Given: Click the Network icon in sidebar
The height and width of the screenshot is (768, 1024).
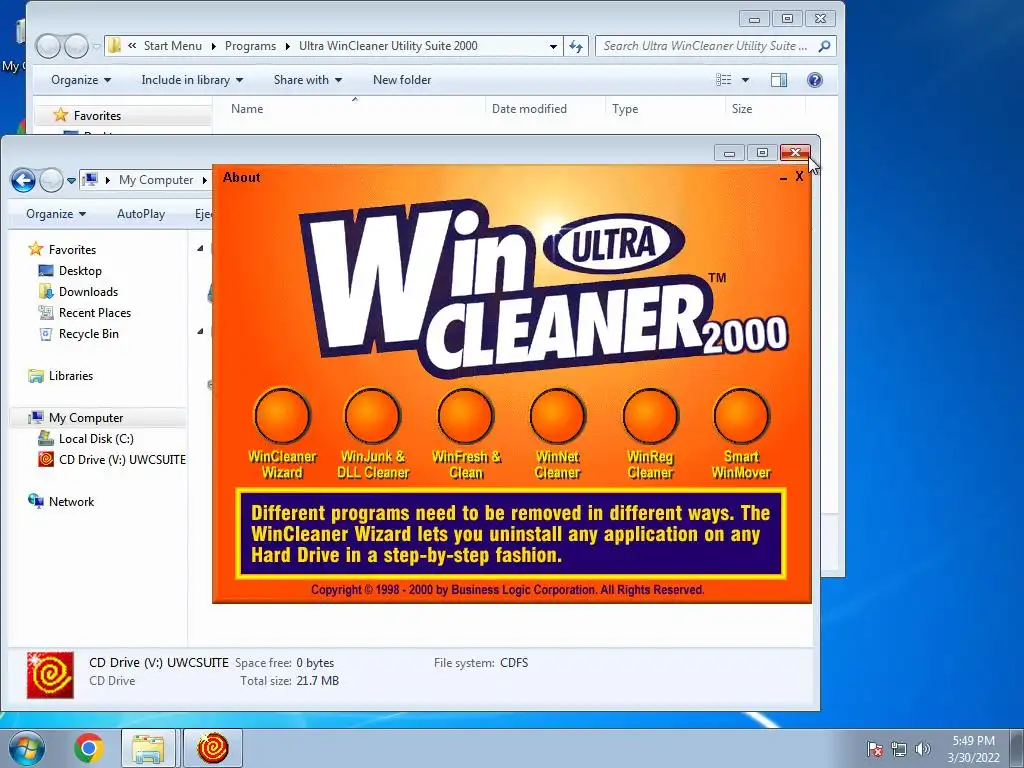Looking at the screenshot, I should click(x=35, y=501).
